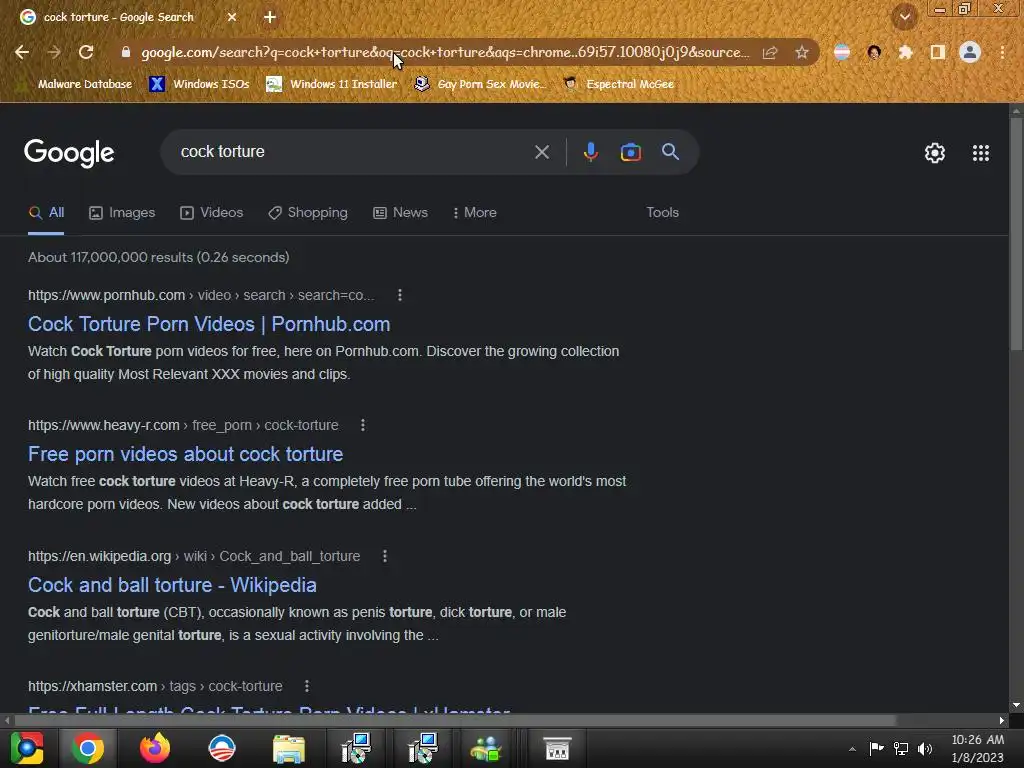Open the options menu for the en.wikipedia.org result
Viewport: 1024px width, 768px height.
coord(385,556)
